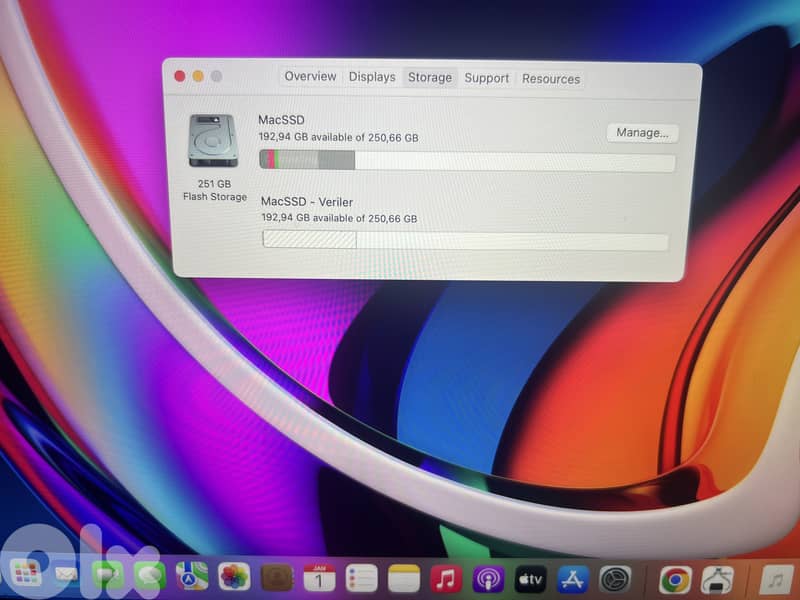
Task: Open the Boot Camp Assistant-style icon beside Chrome
Action: 717,581
